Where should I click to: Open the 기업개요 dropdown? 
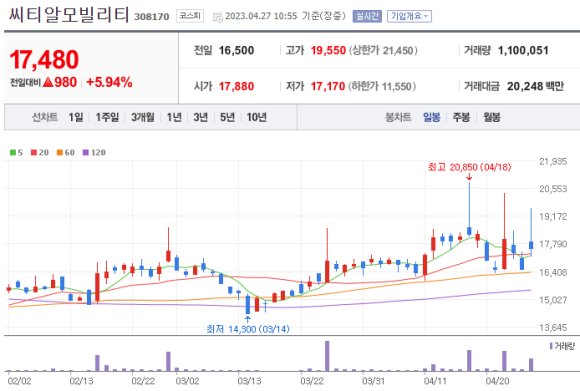409,16
